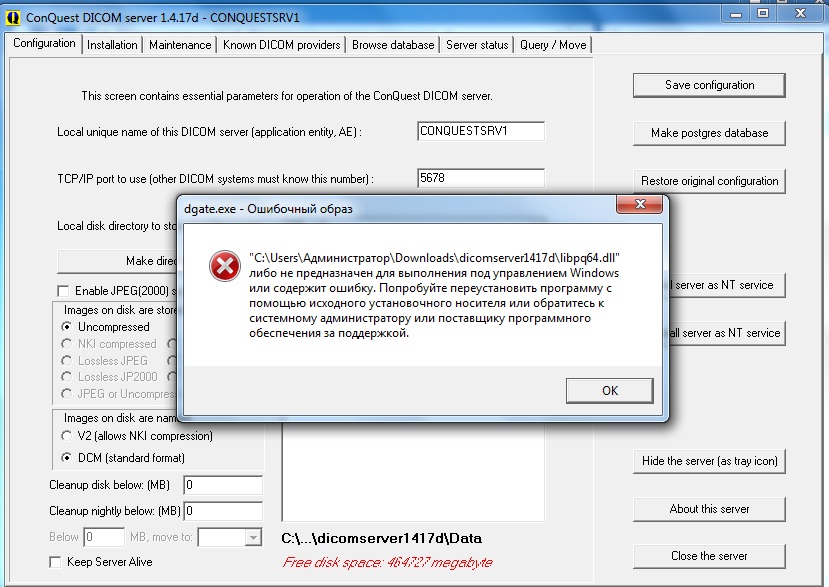Click the ConQuest app icon in title bar

click(x=13, y=16)
